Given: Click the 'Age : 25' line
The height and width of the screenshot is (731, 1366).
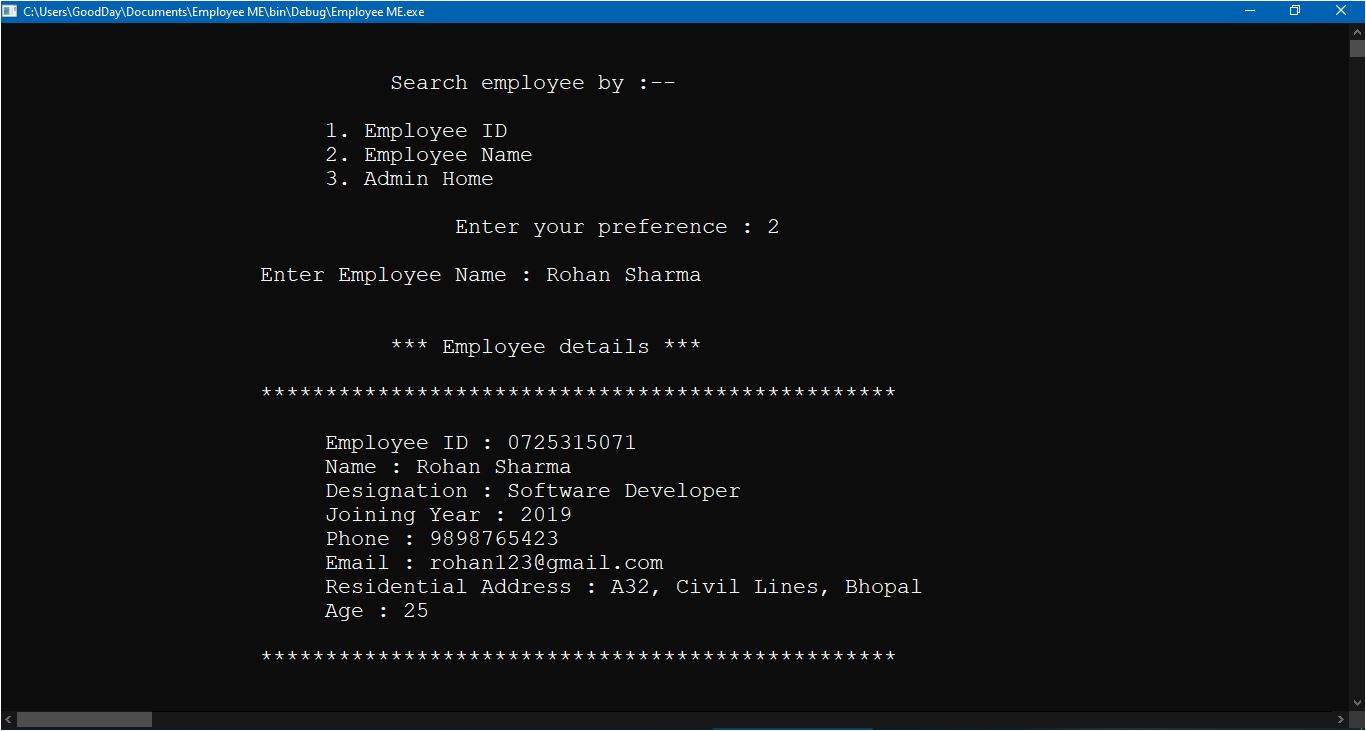Looking at the screenshot, I should 377,611.
